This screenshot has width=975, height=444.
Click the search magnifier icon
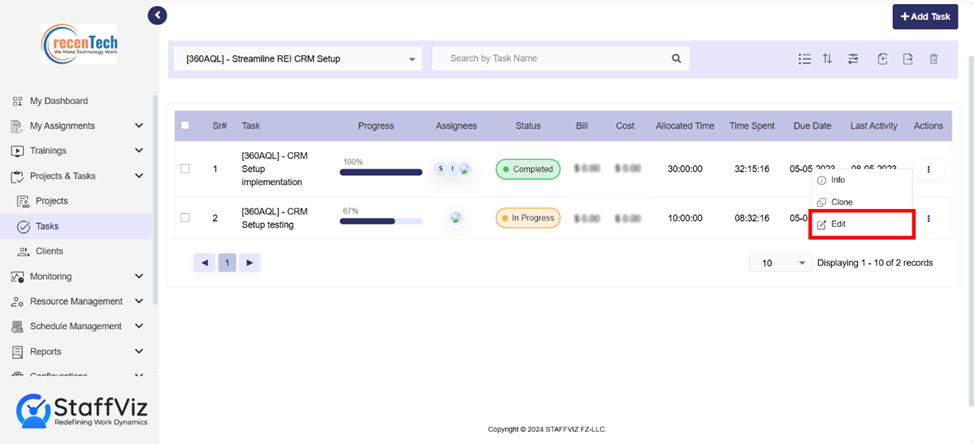coord(677,58)
